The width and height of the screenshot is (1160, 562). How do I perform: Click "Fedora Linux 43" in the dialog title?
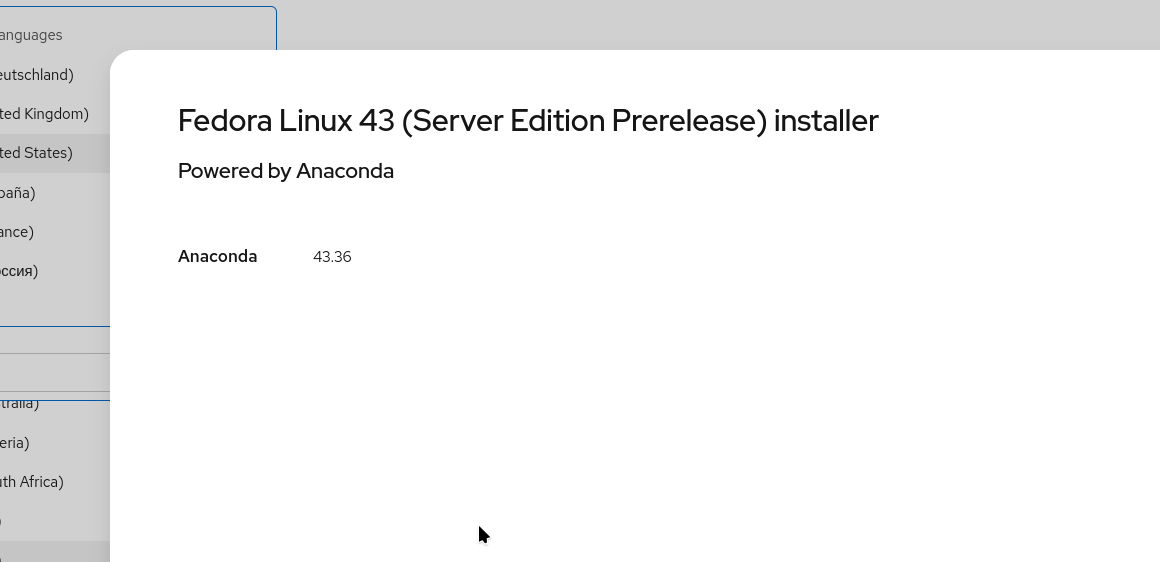(286, 121)
